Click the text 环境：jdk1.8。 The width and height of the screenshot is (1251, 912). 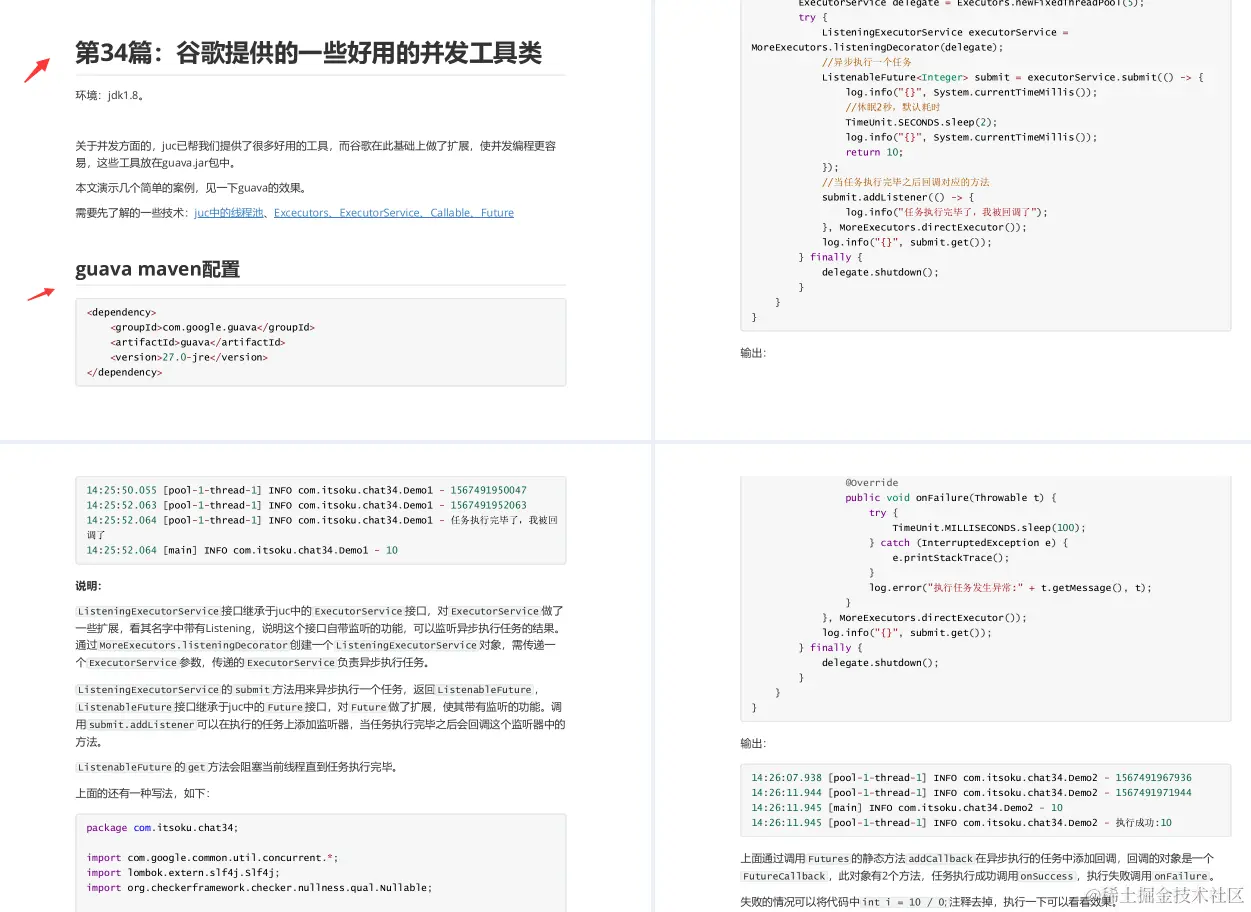coord(110,96)
